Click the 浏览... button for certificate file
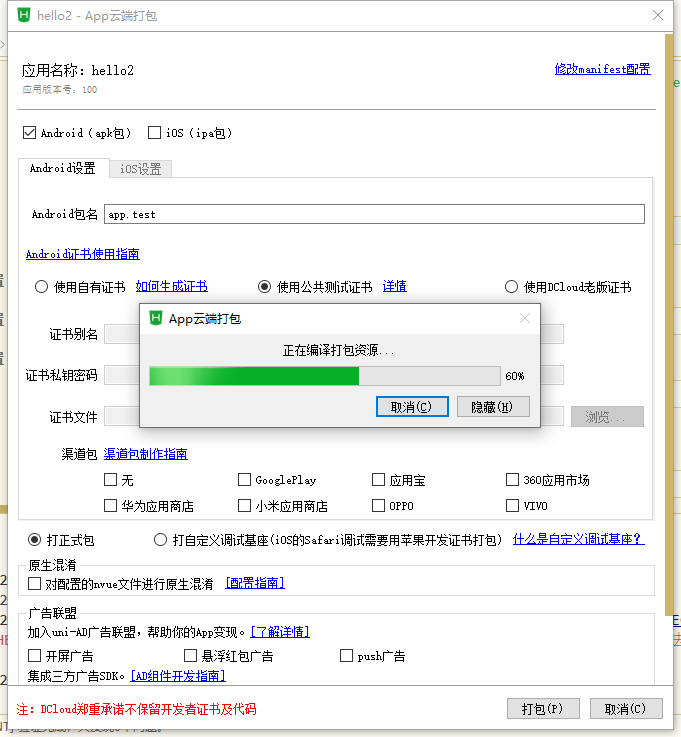681x737 pixels. tap(607, 416)
